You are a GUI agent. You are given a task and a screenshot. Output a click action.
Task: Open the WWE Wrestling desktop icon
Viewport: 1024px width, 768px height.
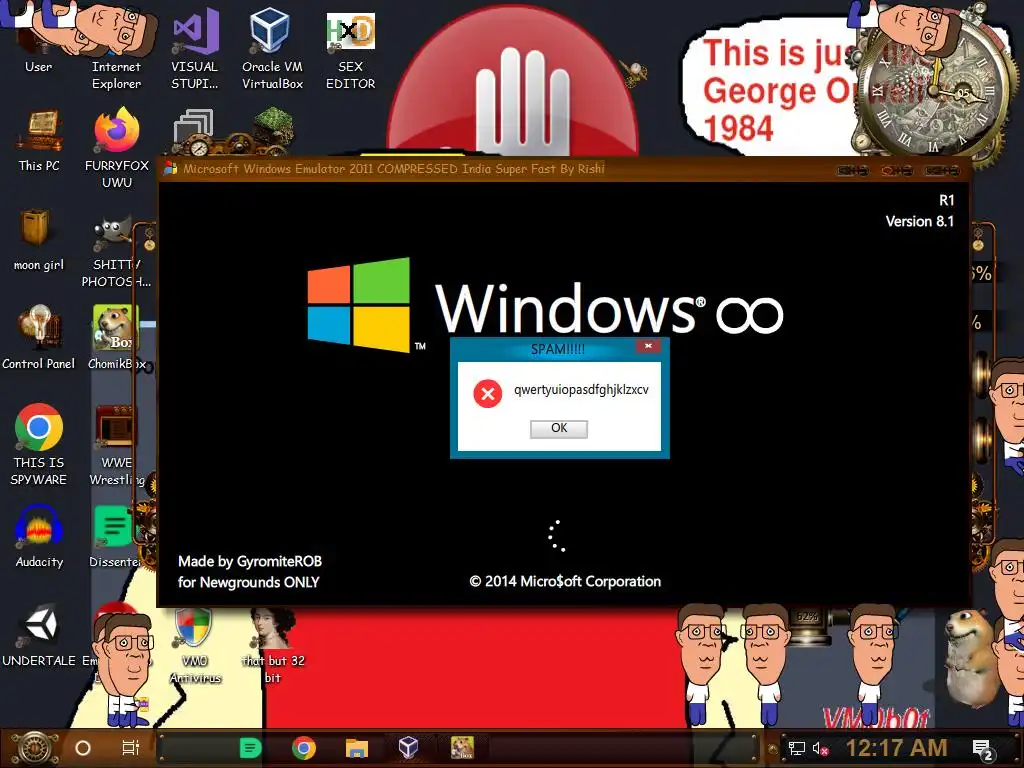click(116, 445)
